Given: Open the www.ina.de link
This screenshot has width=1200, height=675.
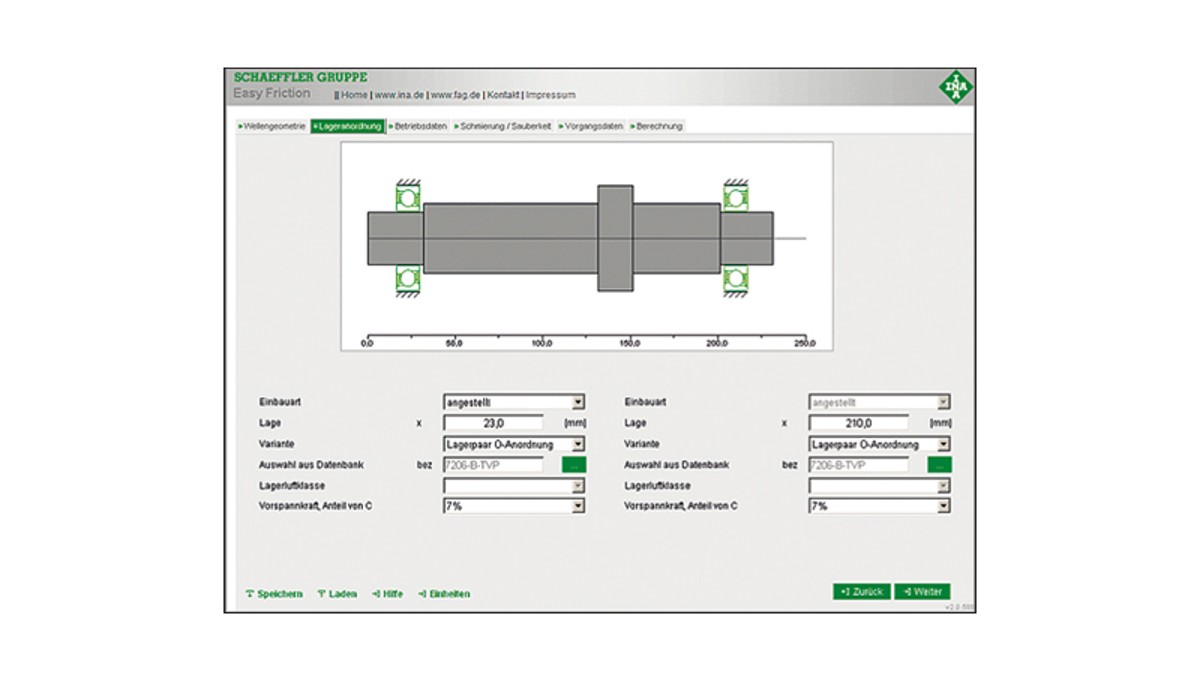Looking at the screenshot, I should point(398,95).
